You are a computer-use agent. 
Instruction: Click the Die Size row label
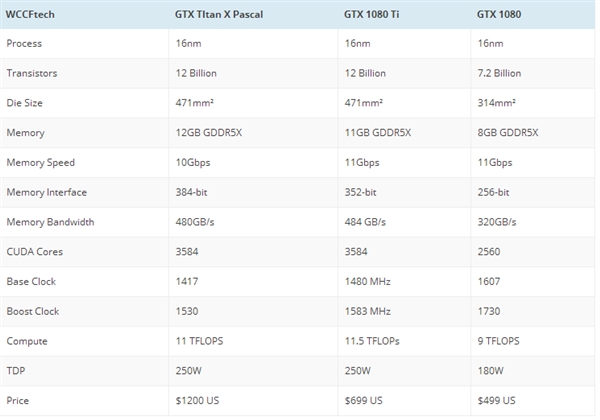pos(27,102)
